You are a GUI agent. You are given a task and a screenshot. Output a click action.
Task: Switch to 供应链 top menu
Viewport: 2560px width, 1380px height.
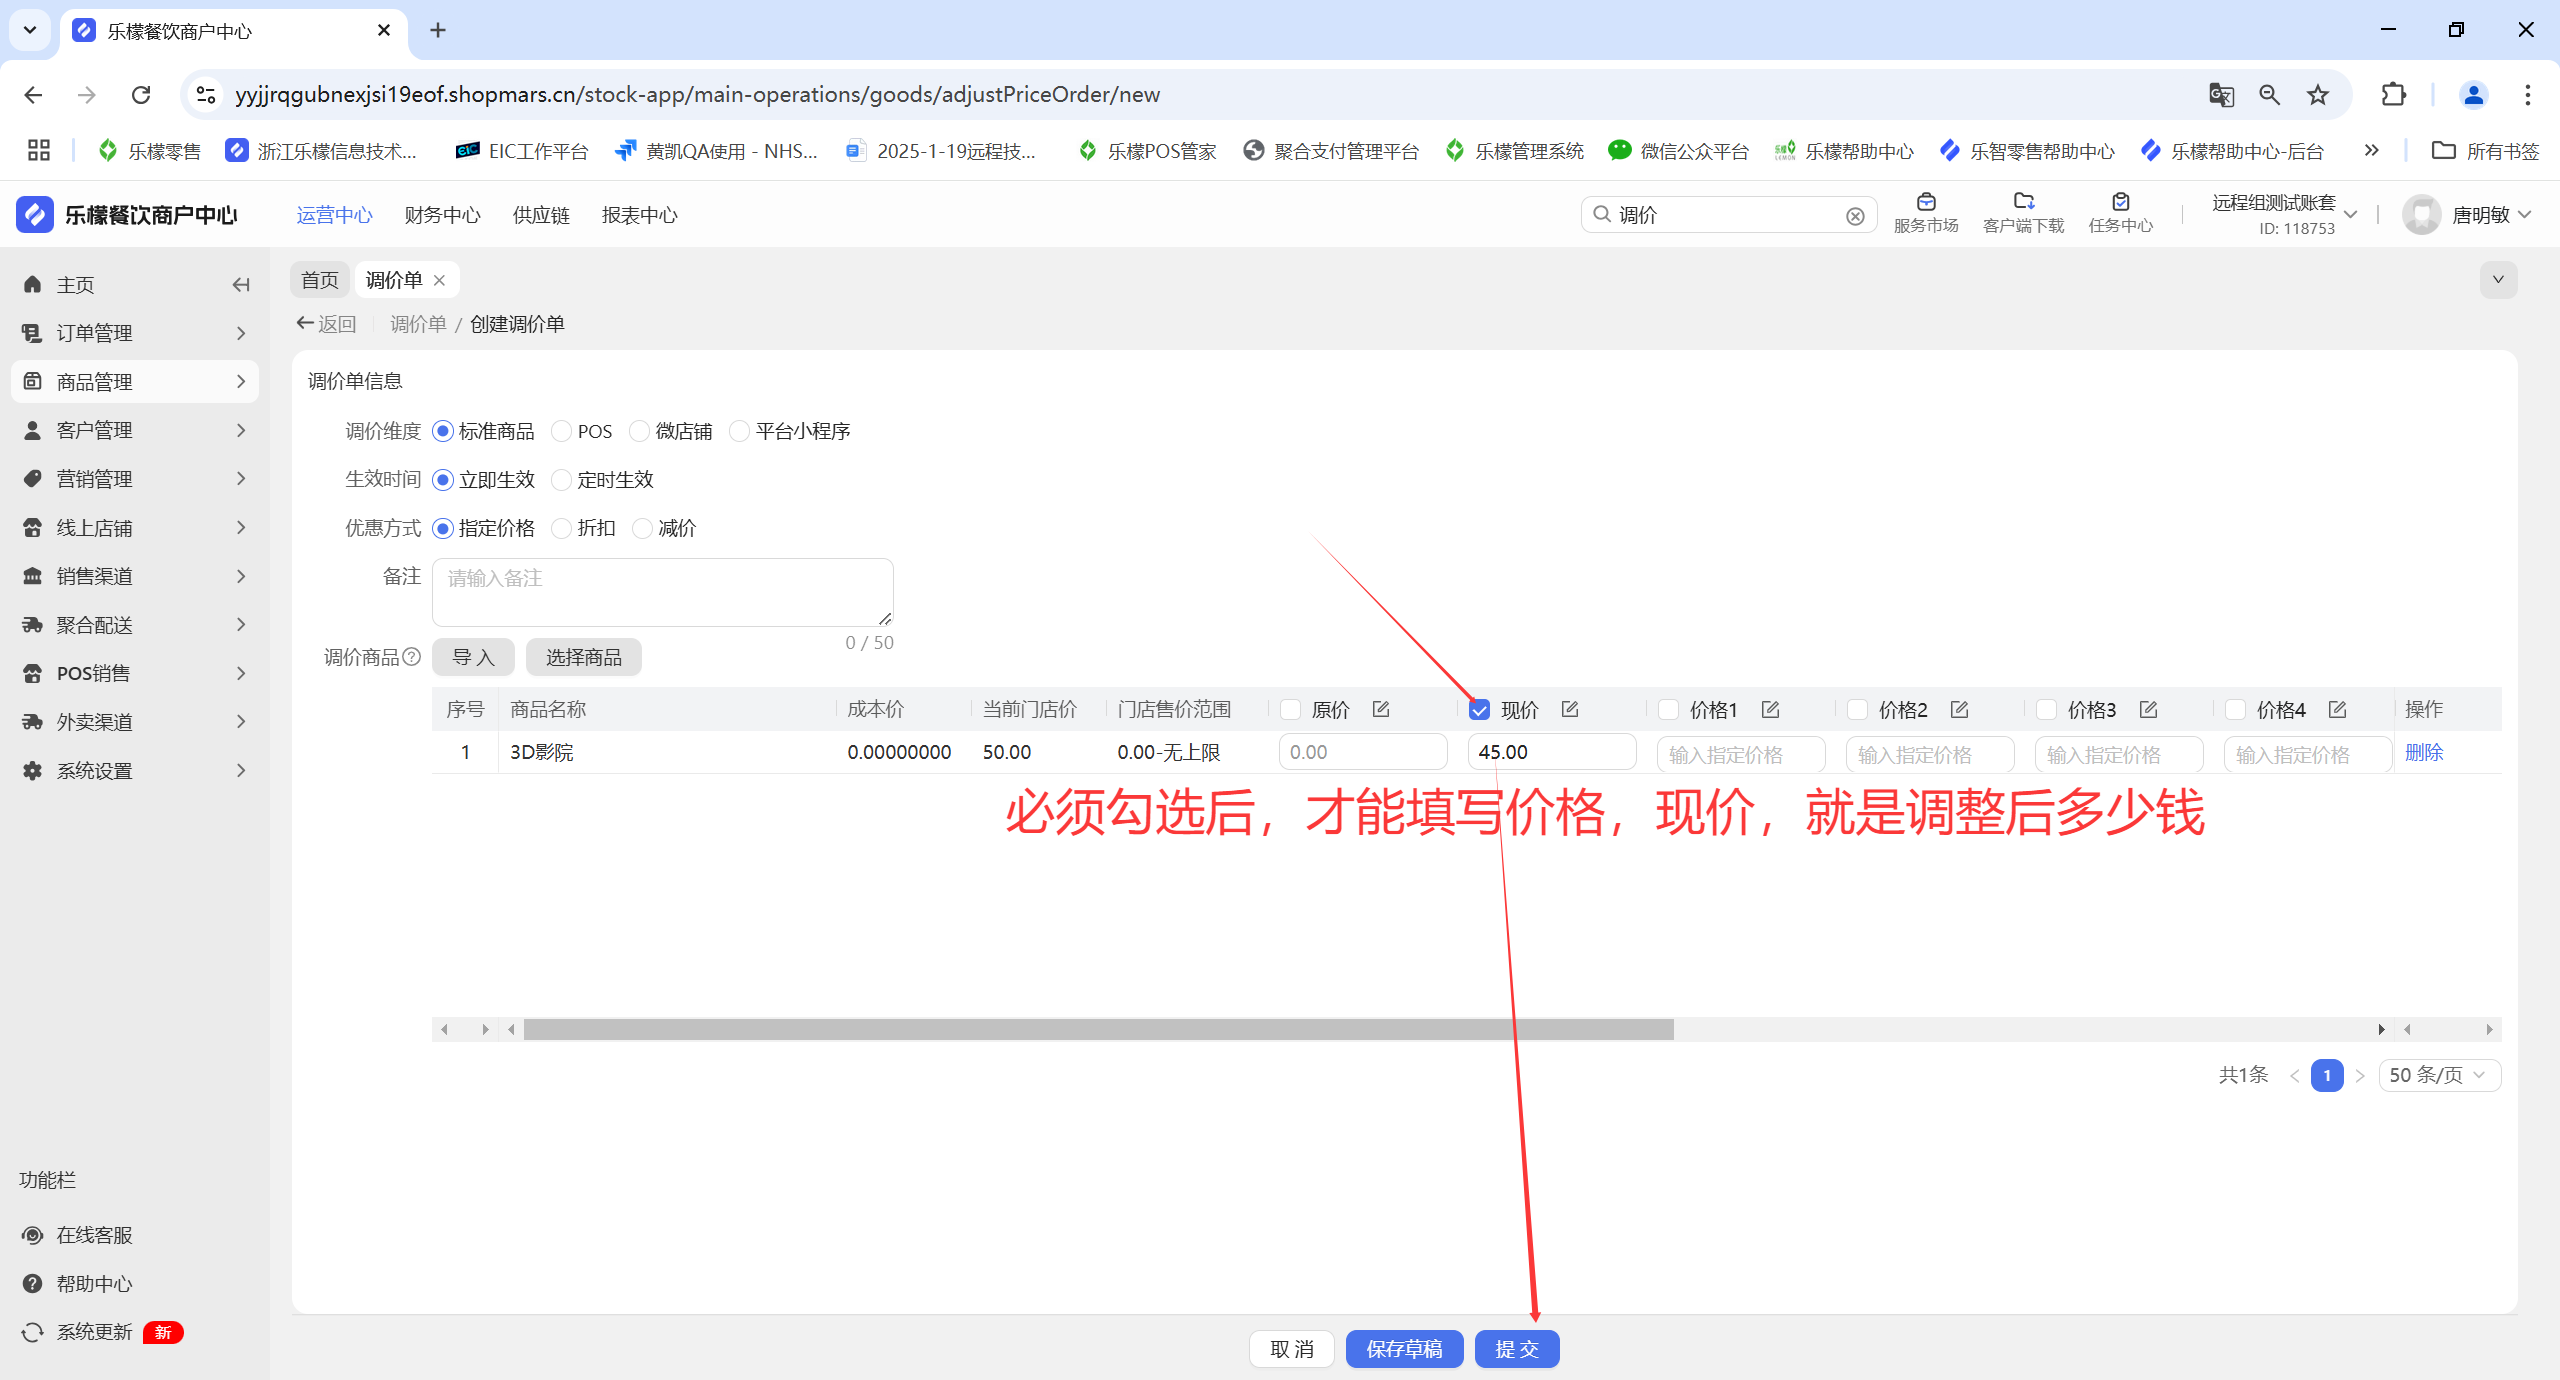[x=541, y=215]
